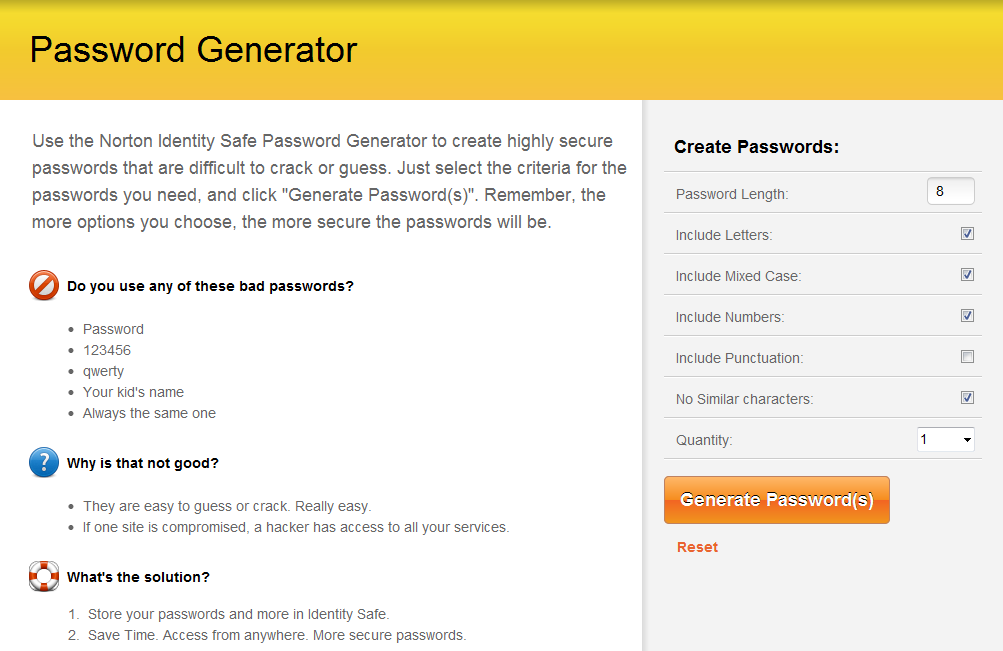Uncheck the No Similar characters checkbox

(967, 398)
